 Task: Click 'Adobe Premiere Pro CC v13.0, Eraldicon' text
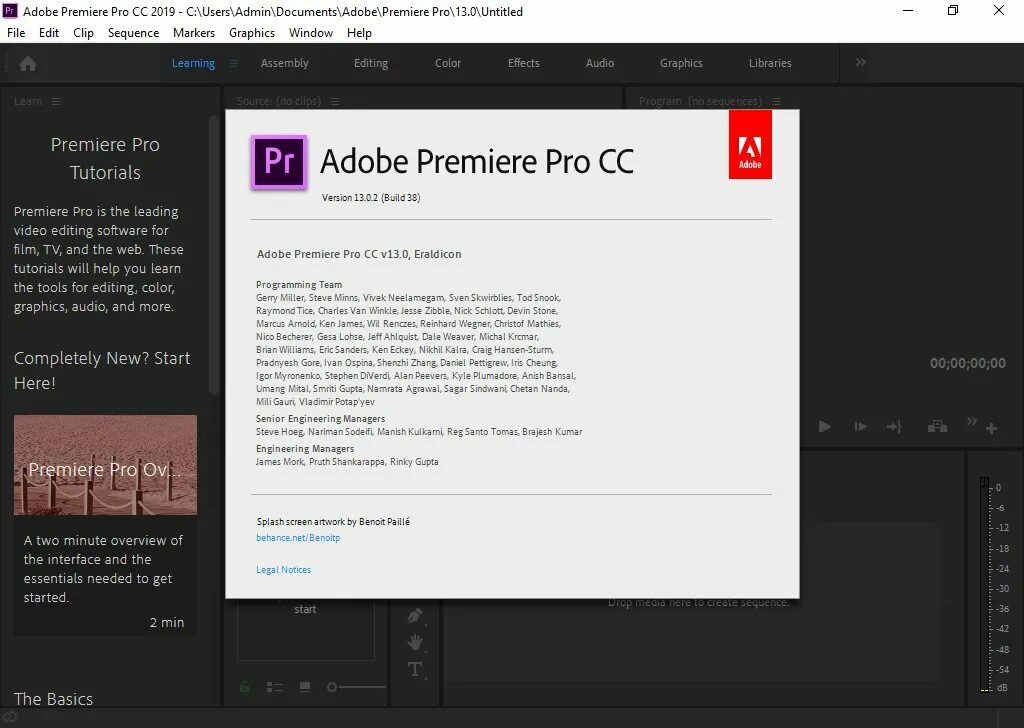[359, 254]
